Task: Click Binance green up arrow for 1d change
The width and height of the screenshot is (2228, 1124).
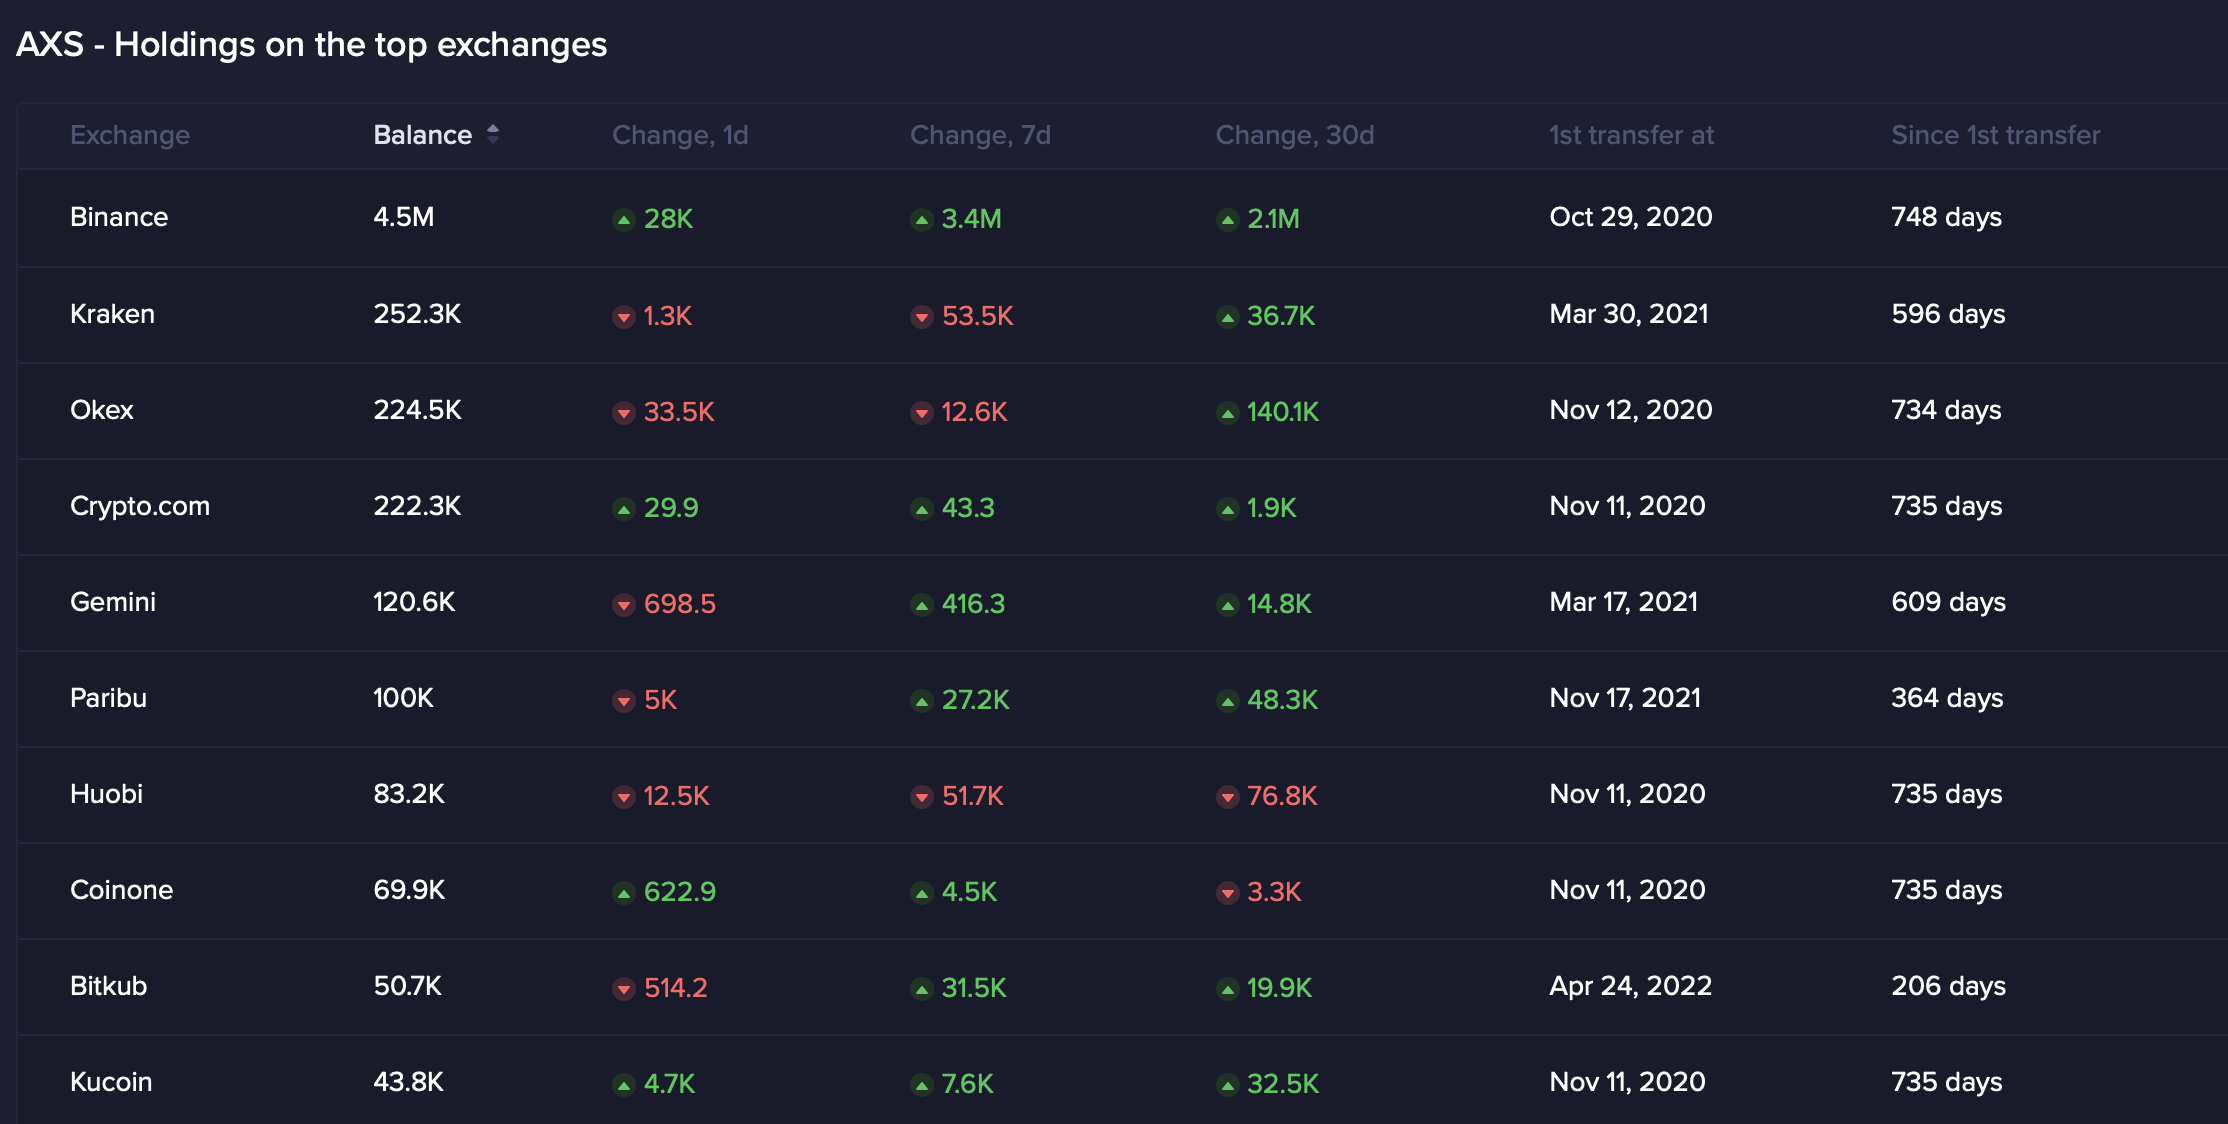Action: click(x=624, y=220)
